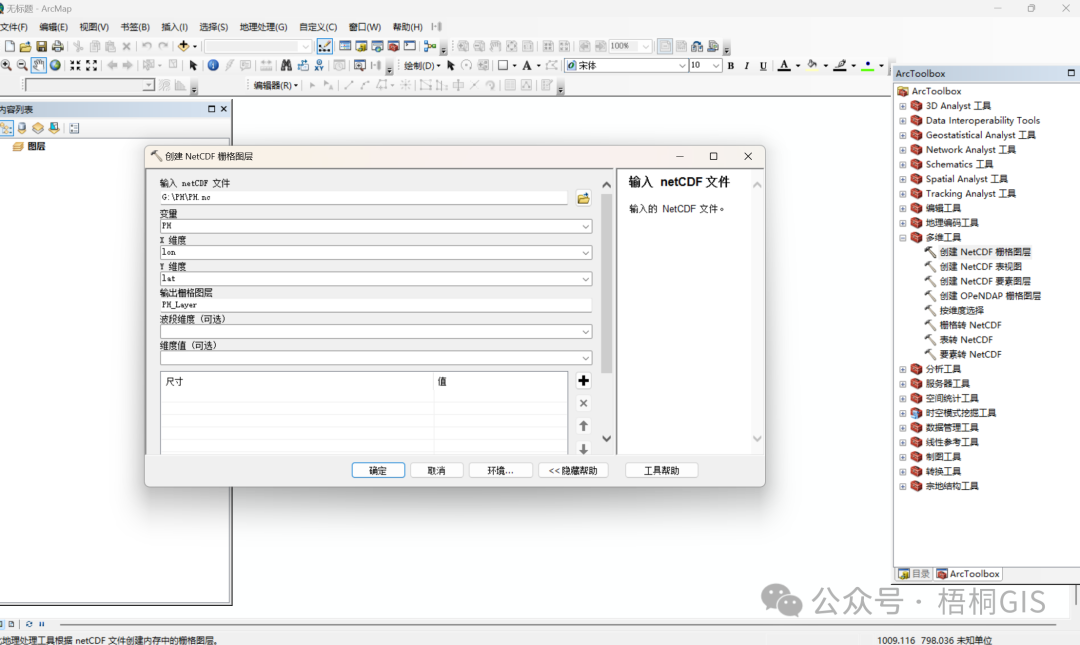Screen dimensions: 1080x645
Task: Save the map with the floppy icon
Action: [41, 46]
